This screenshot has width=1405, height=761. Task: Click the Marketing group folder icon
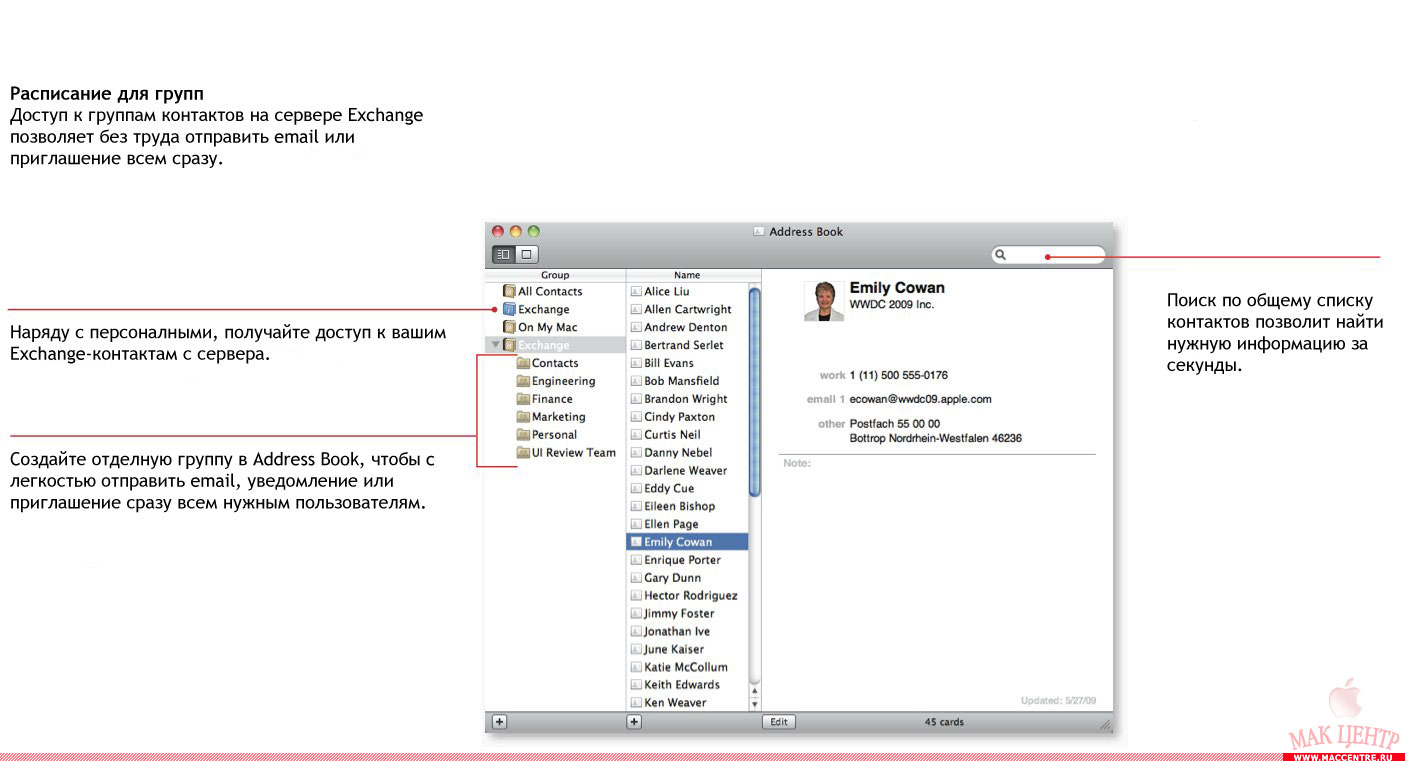523,417
